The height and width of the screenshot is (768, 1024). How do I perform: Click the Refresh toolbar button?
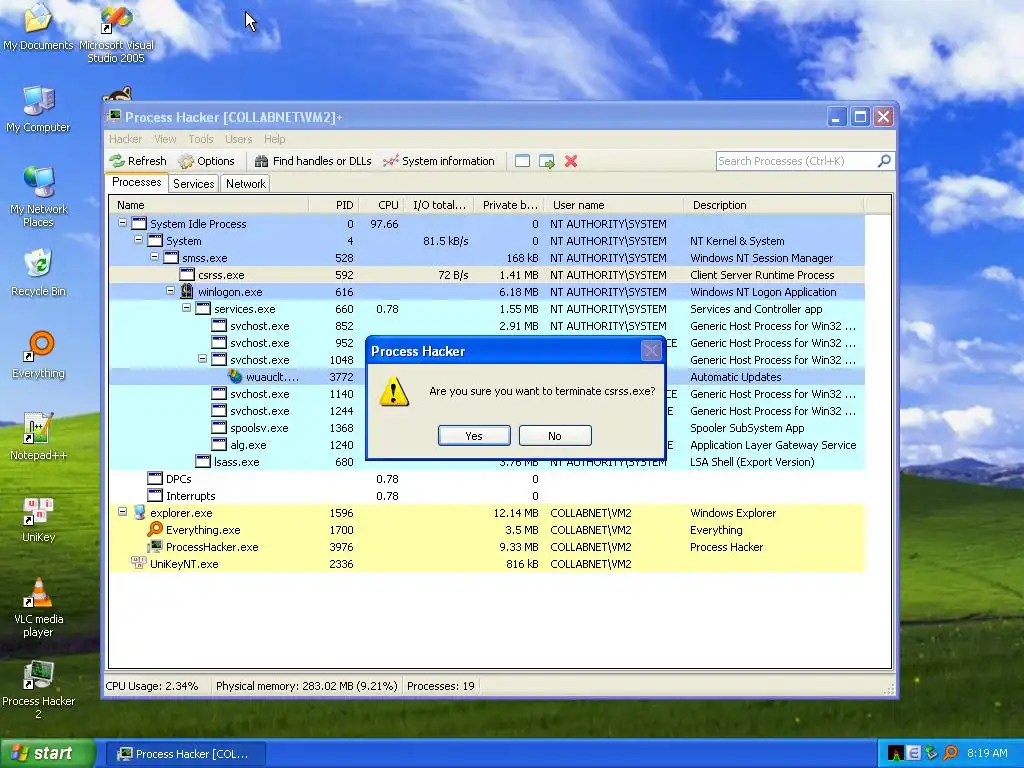[138, 161]
